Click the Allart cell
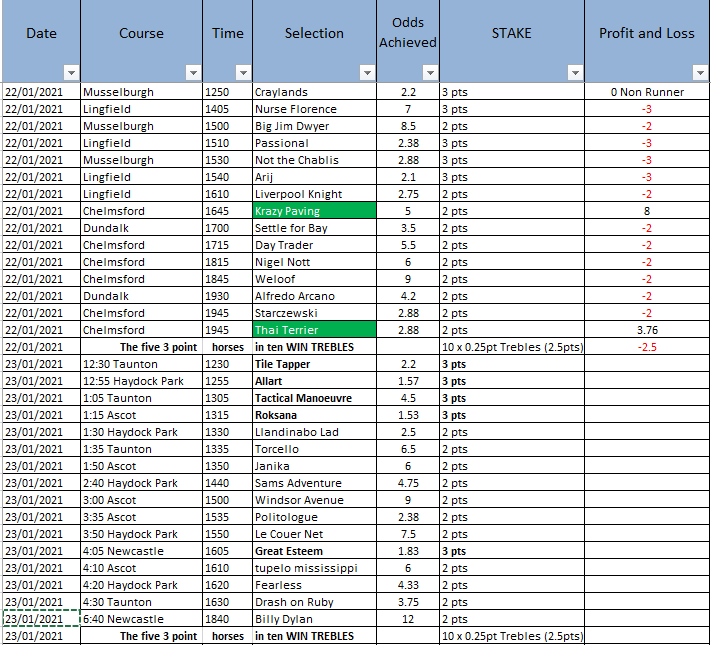 314,381
